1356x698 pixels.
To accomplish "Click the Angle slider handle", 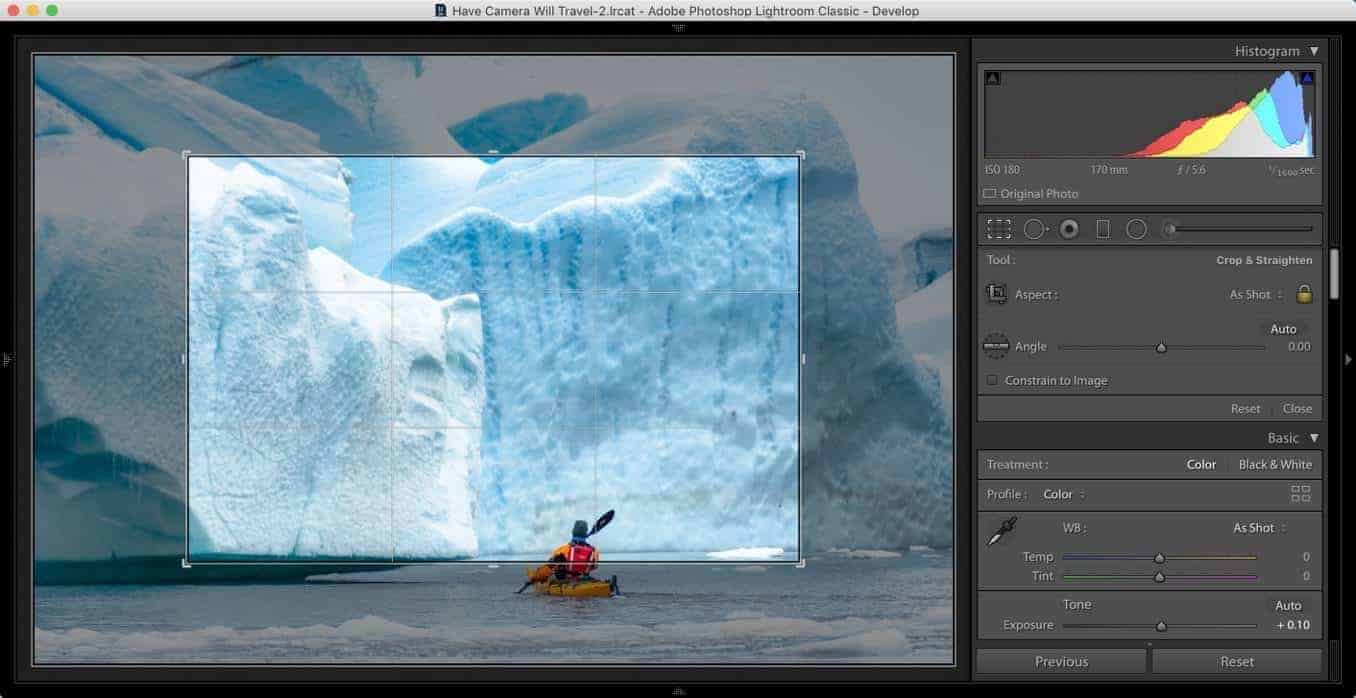I will pos(1161,348).
